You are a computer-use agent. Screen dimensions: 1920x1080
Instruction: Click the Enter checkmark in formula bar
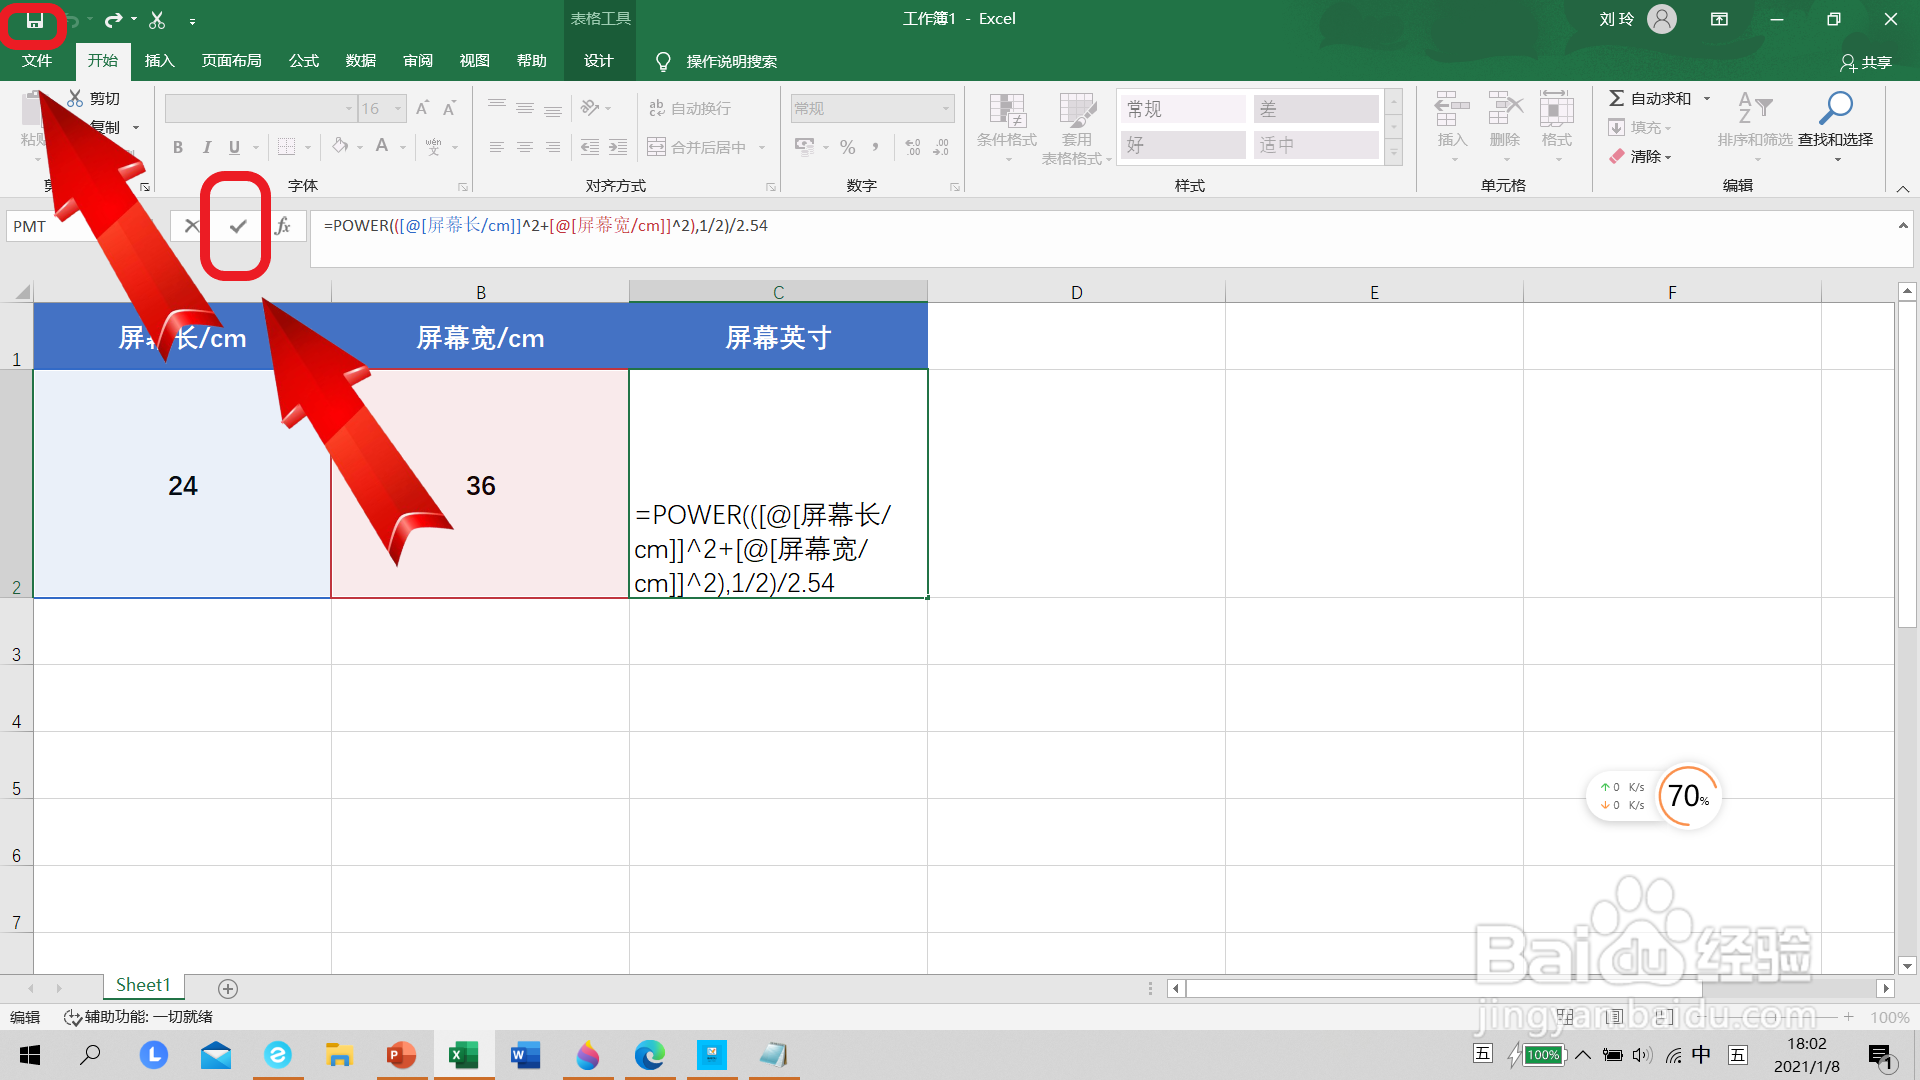[237, 227]
